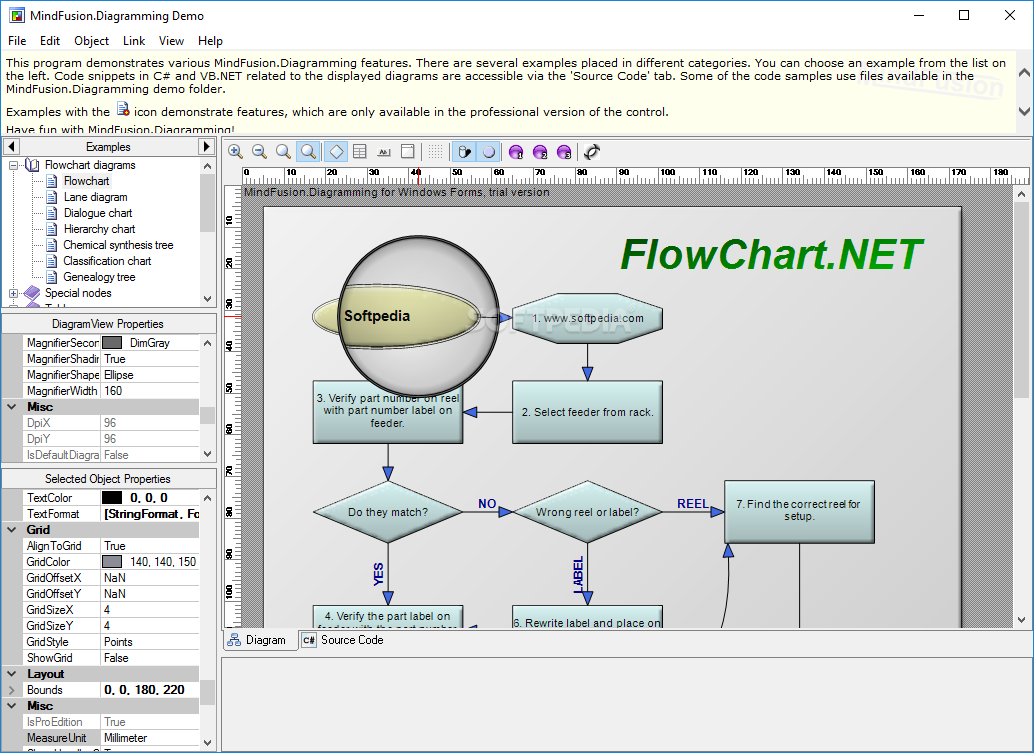Switch to the Diagram tab
This screenshot has height=753, width=1034.
pos(258,640)
